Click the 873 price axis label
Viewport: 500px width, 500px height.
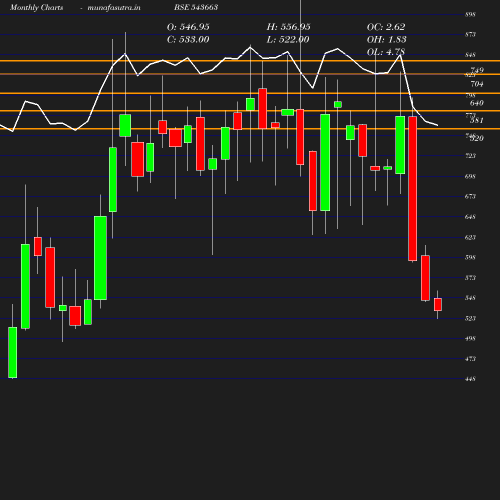470,34
